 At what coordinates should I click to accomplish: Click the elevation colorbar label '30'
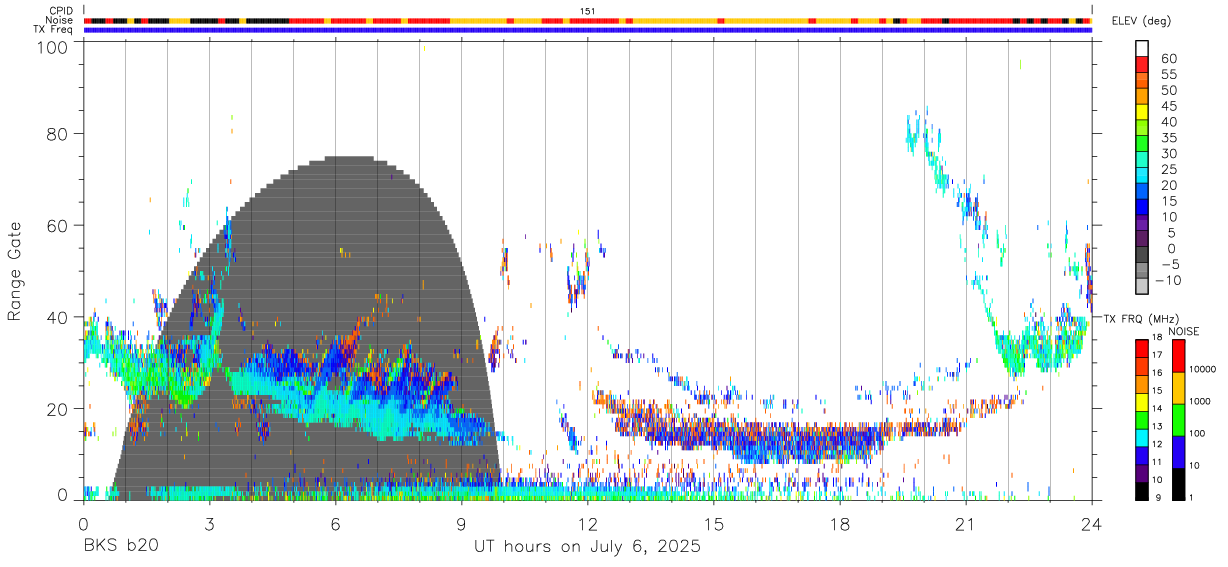pos(1168,154)
